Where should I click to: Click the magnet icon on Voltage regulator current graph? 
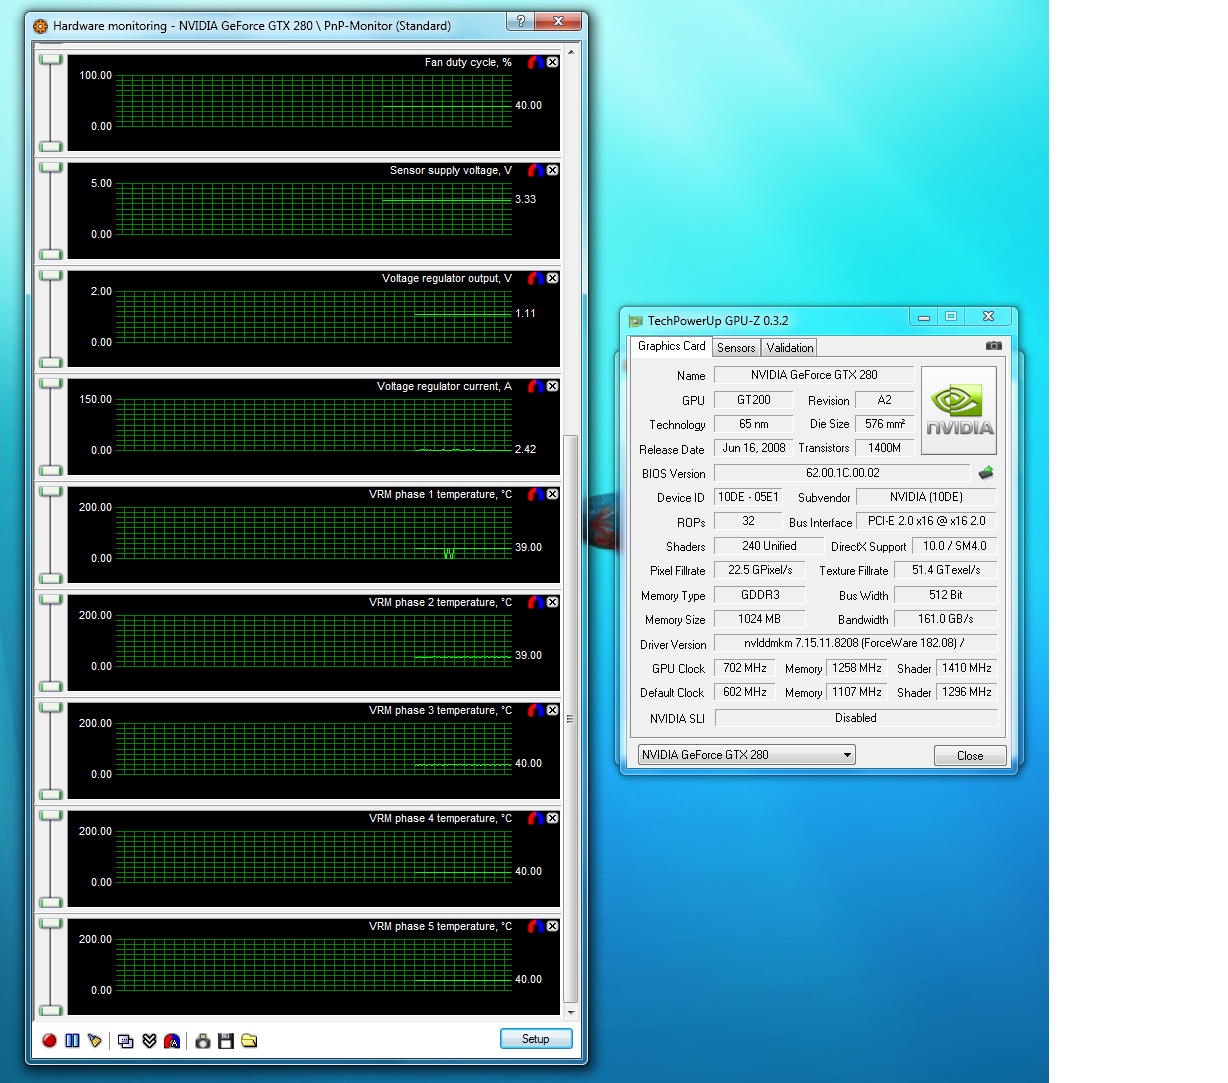coord(536,386)
